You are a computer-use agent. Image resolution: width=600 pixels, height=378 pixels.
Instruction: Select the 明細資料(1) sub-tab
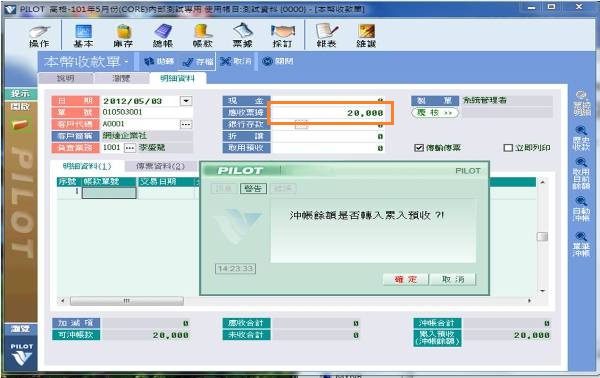pos(87,166)
